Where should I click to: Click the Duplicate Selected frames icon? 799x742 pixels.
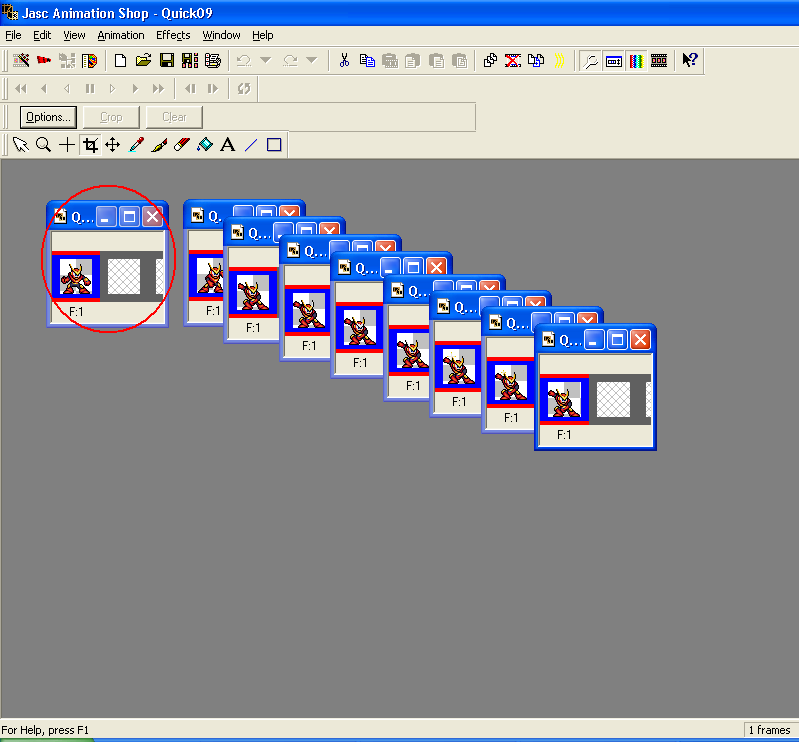[490, 61]
